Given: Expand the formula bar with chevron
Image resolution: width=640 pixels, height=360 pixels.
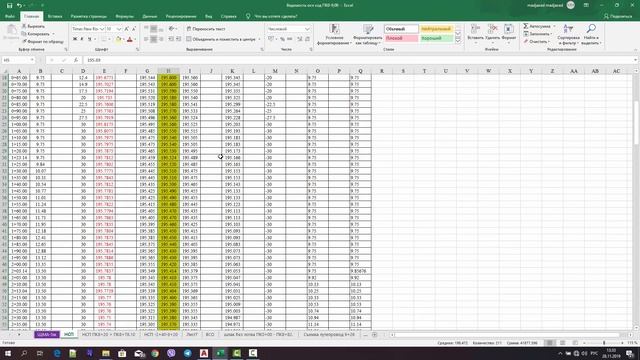Looking at the screenshot, I should click(x=635, y=60).
